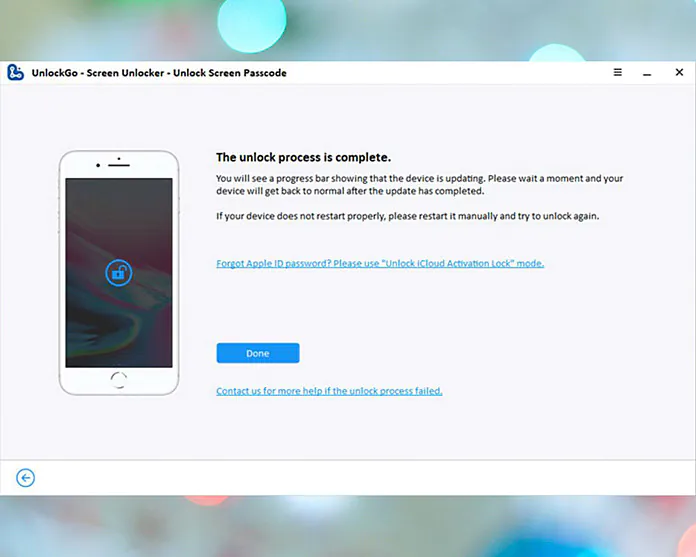Open the Forgot Apple ID password link
Image resolution: width=696 pixels, height=557 pixels.
pos(380,263)
